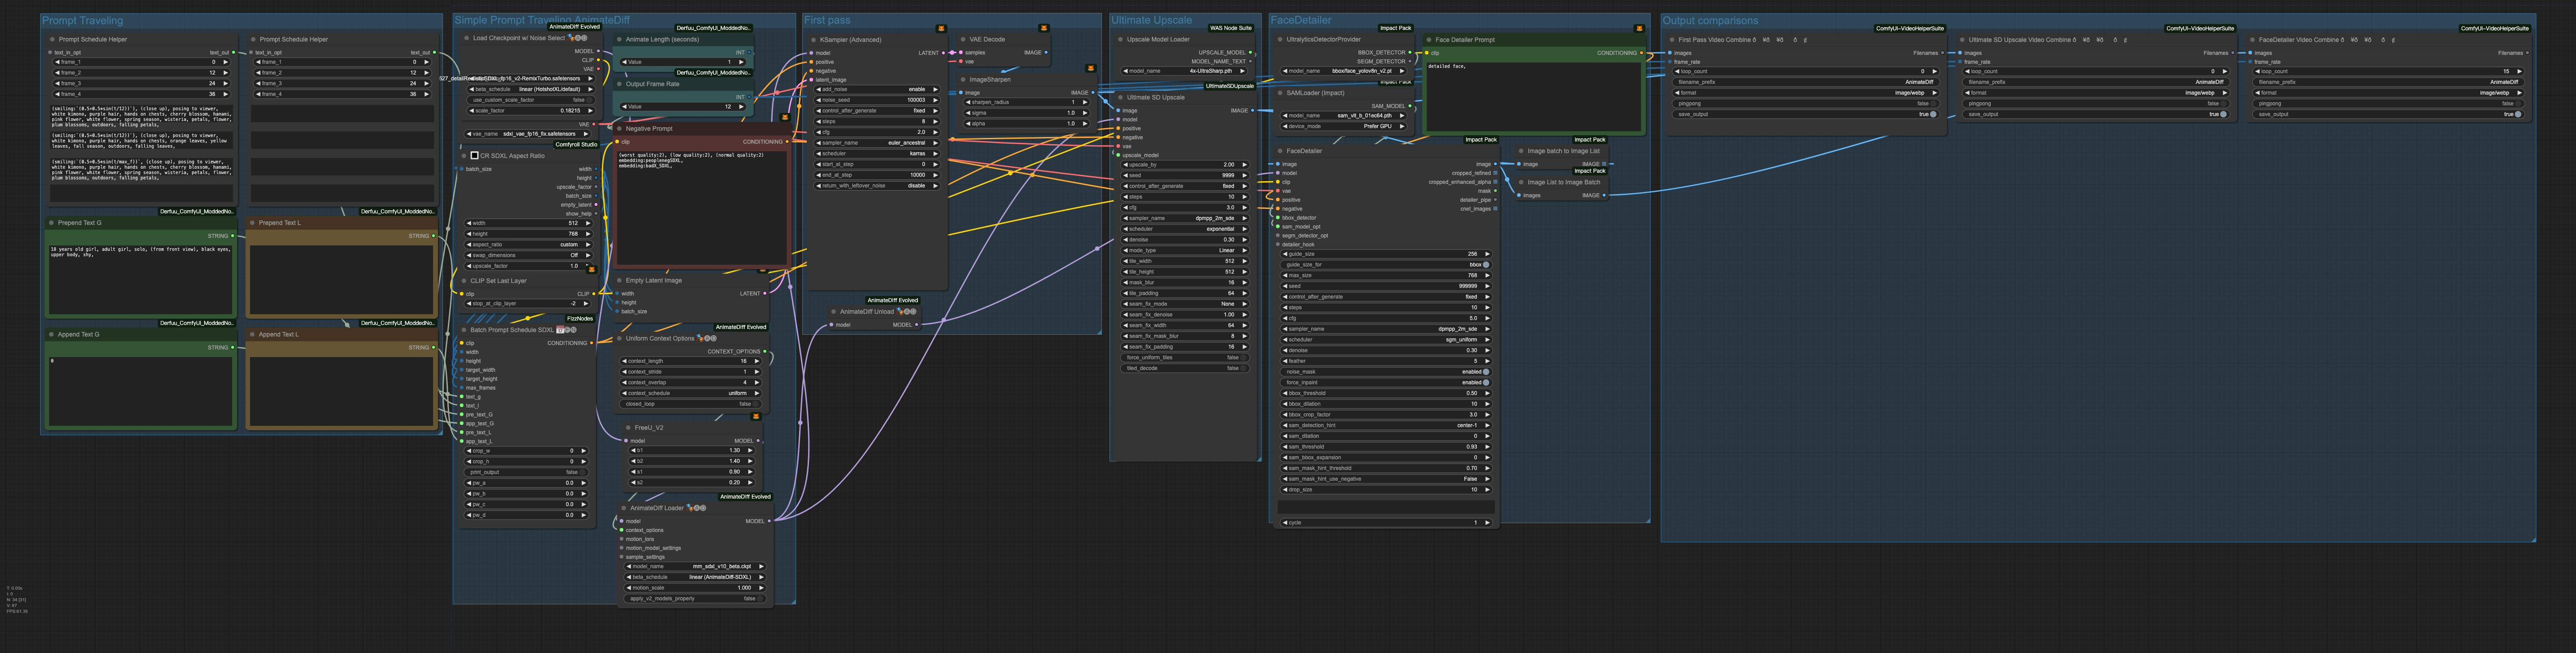This screenshot has width=2576, height=653.
Task: Toggle pingpong in First Pass Video Combine
Action: click(x=1806, y=104)
